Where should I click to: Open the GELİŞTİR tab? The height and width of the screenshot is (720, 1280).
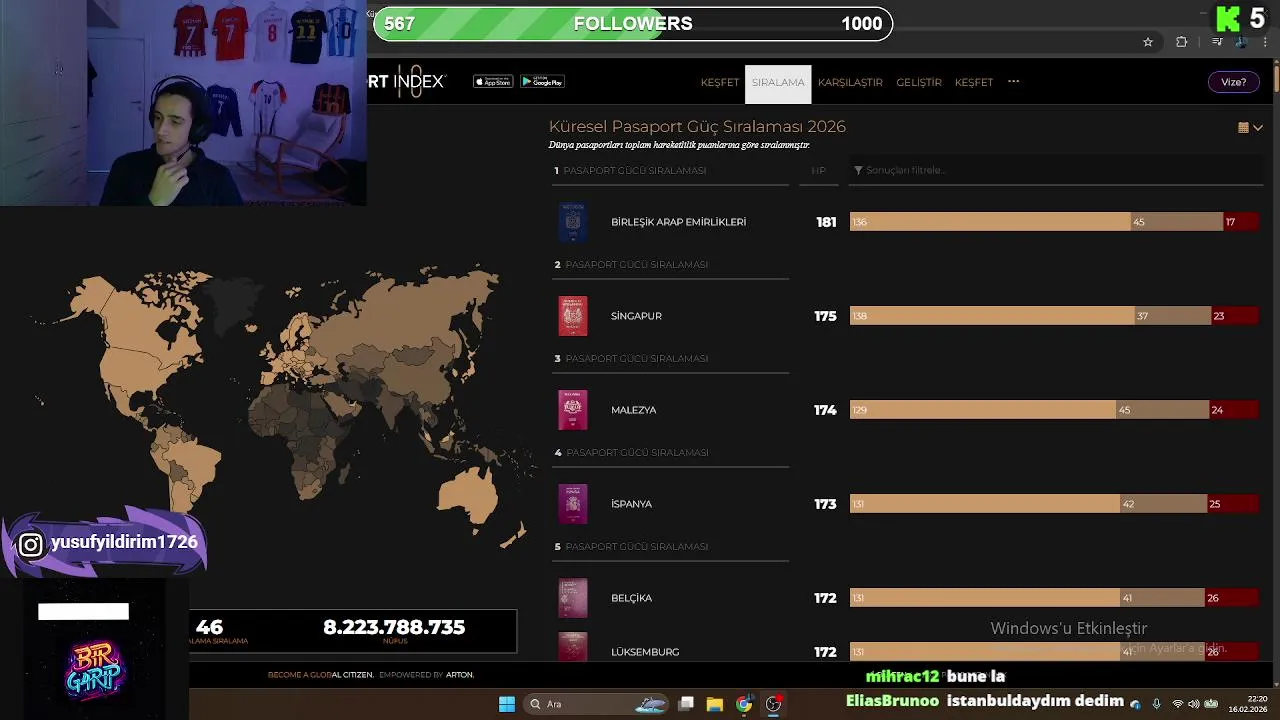tap(919, 83)
